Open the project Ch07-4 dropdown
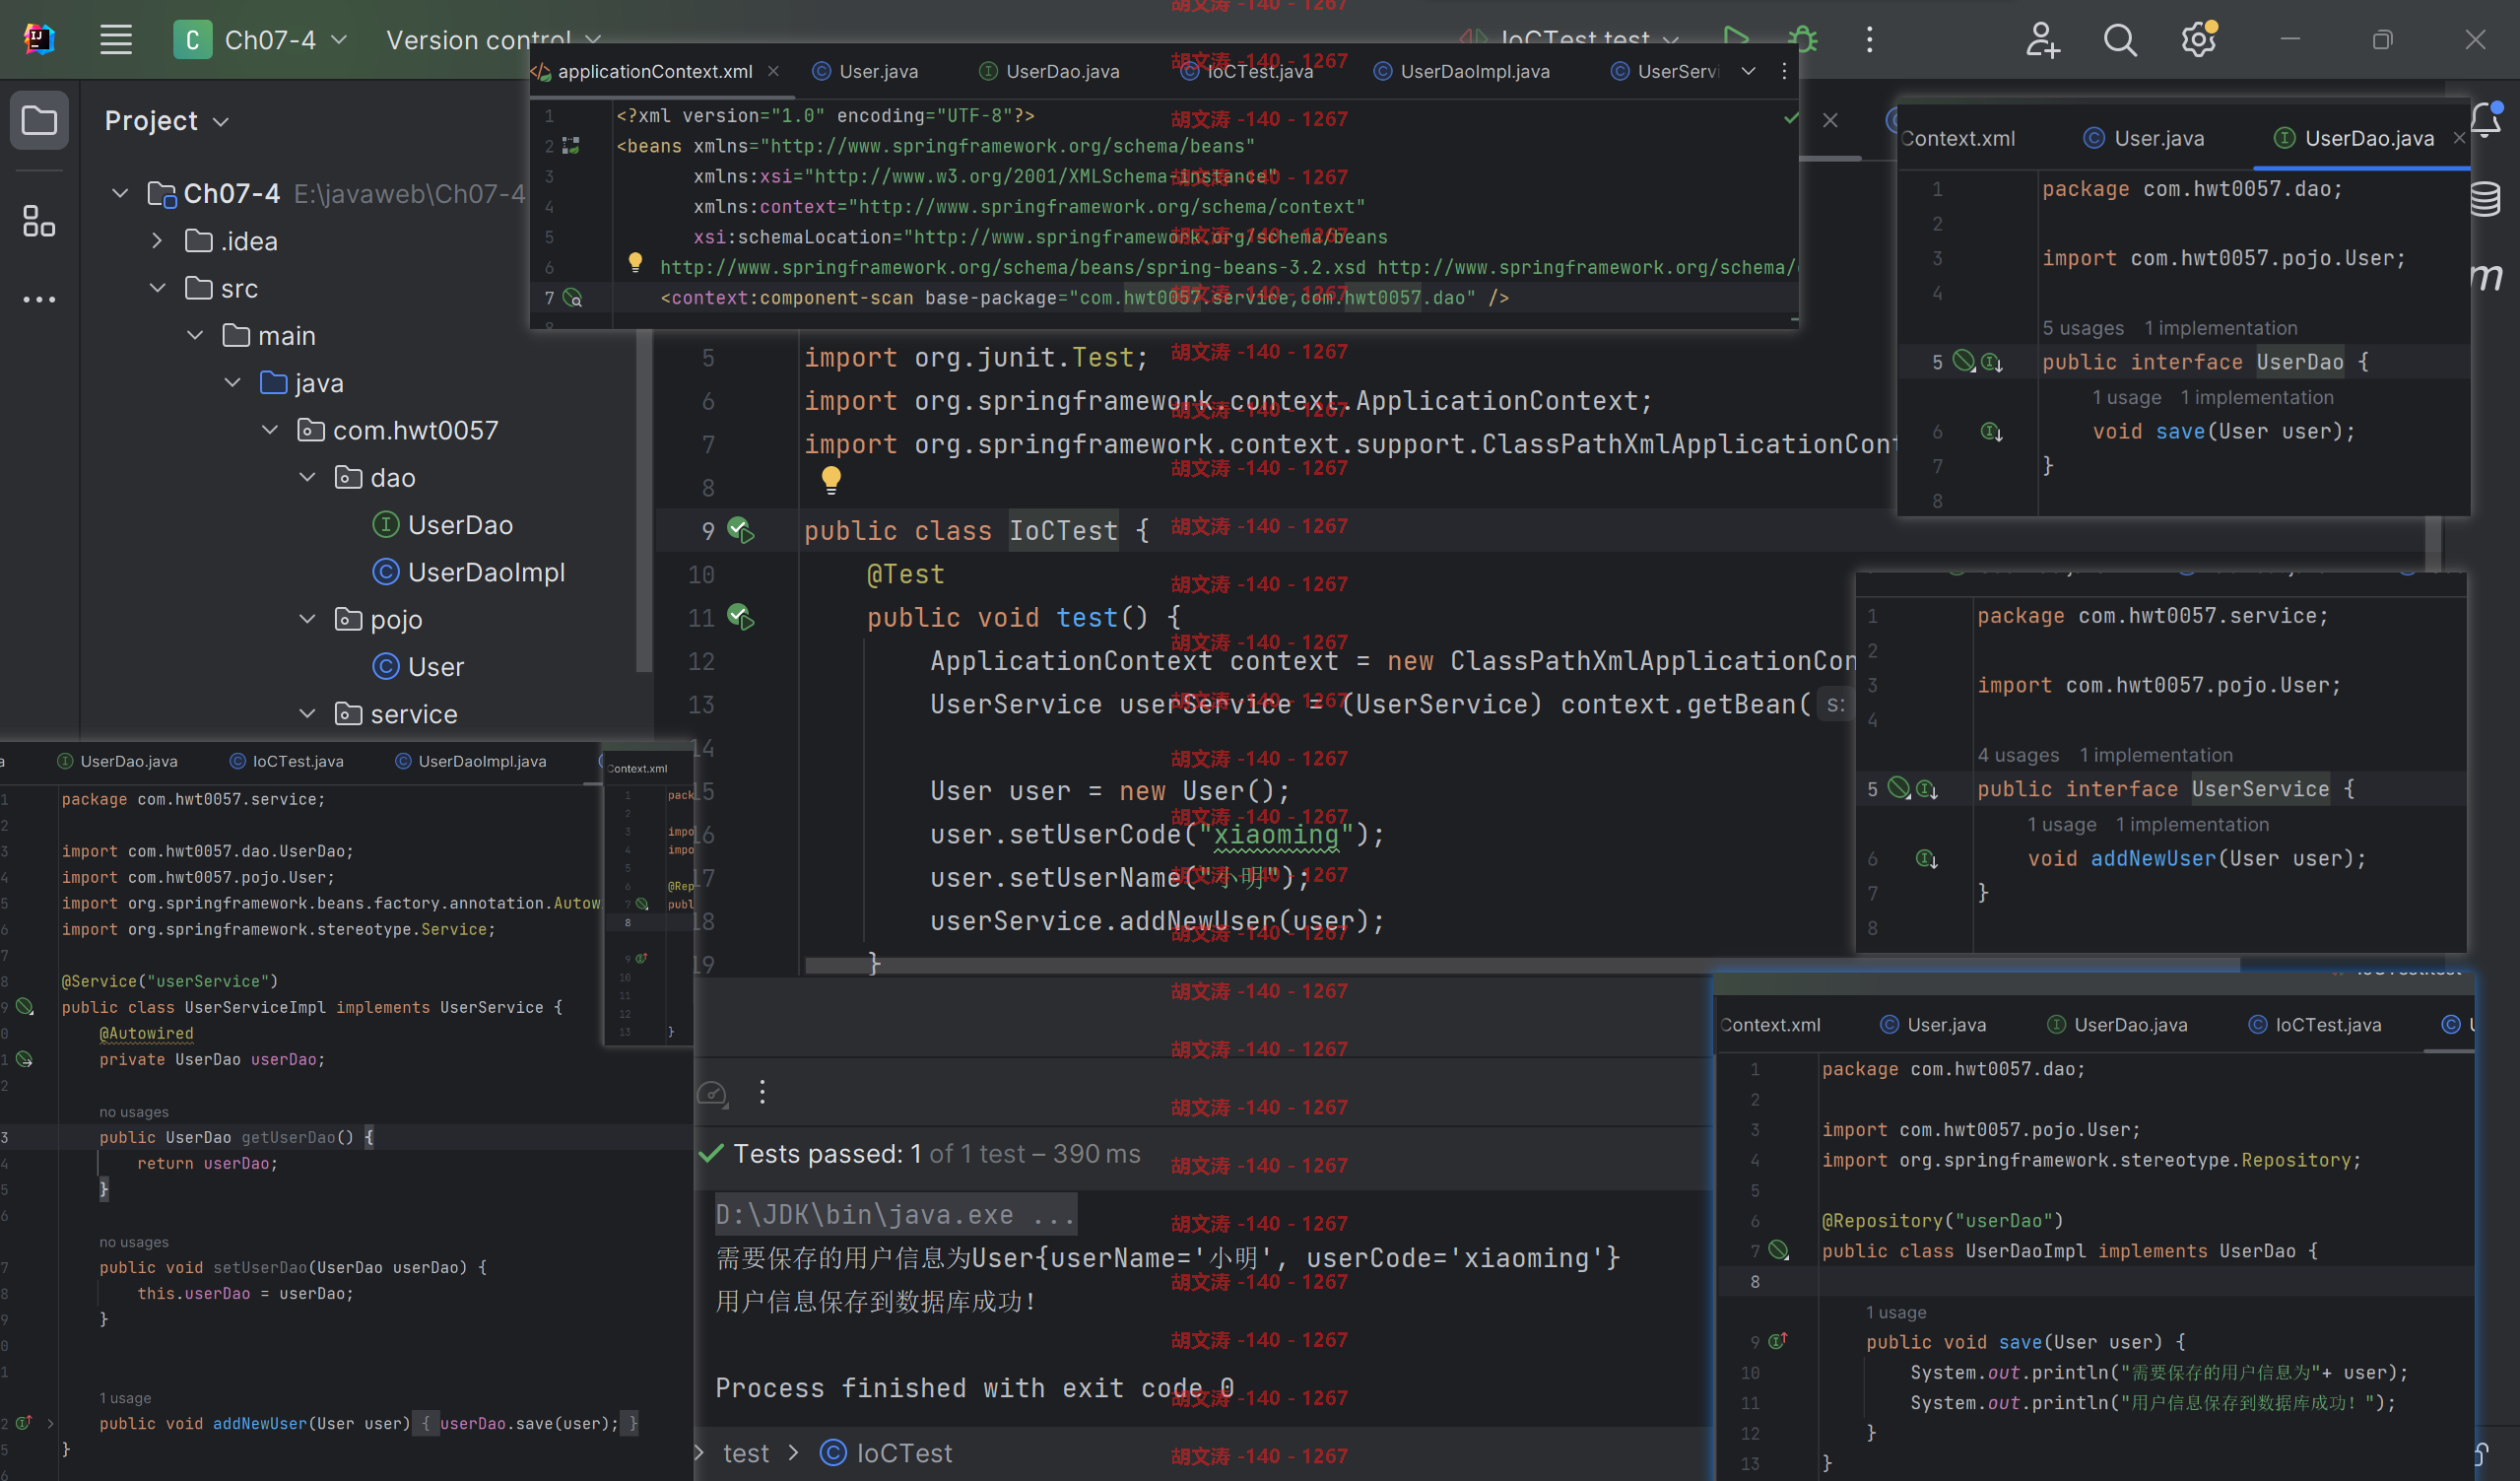Image resolution: width=2520 pixels, height=1481 pixels. (262, 40)
